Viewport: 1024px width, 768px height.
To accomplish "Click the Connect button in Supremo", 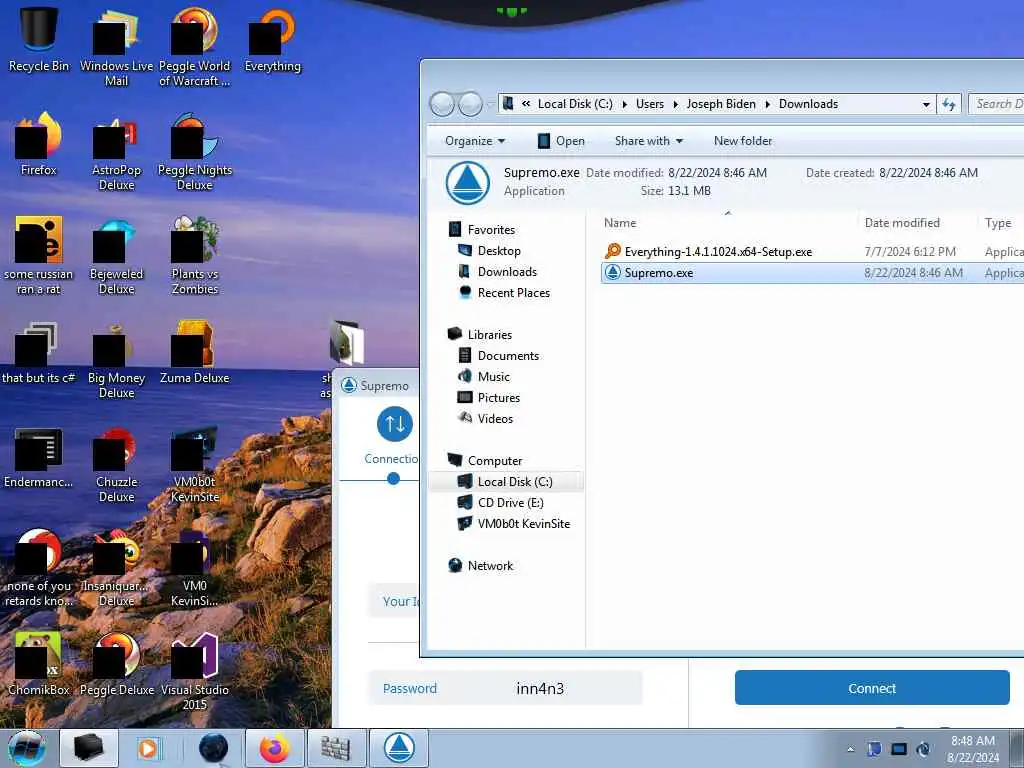I will click(872, 688).
